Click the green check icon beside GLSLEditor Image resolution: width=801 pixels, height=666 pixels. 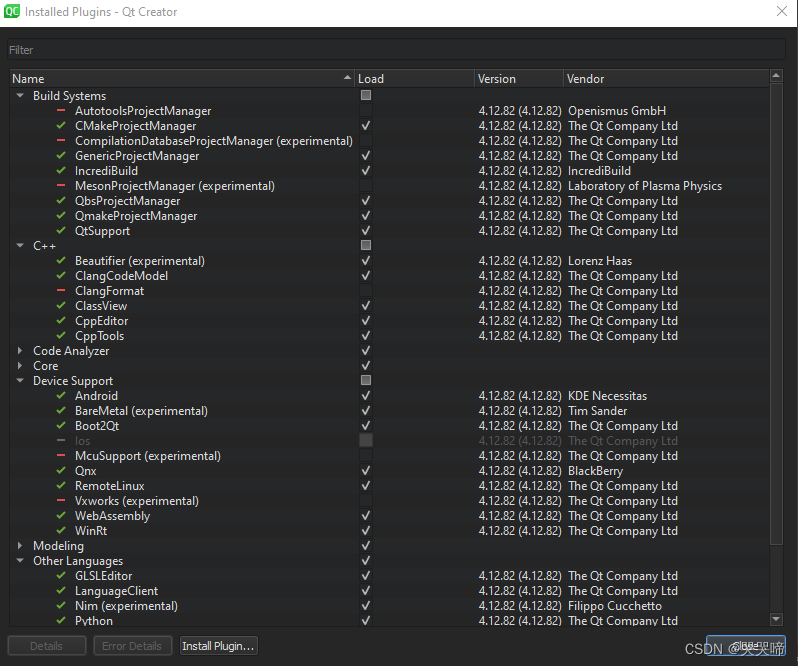pyautogui.click(x=61, y=576)
